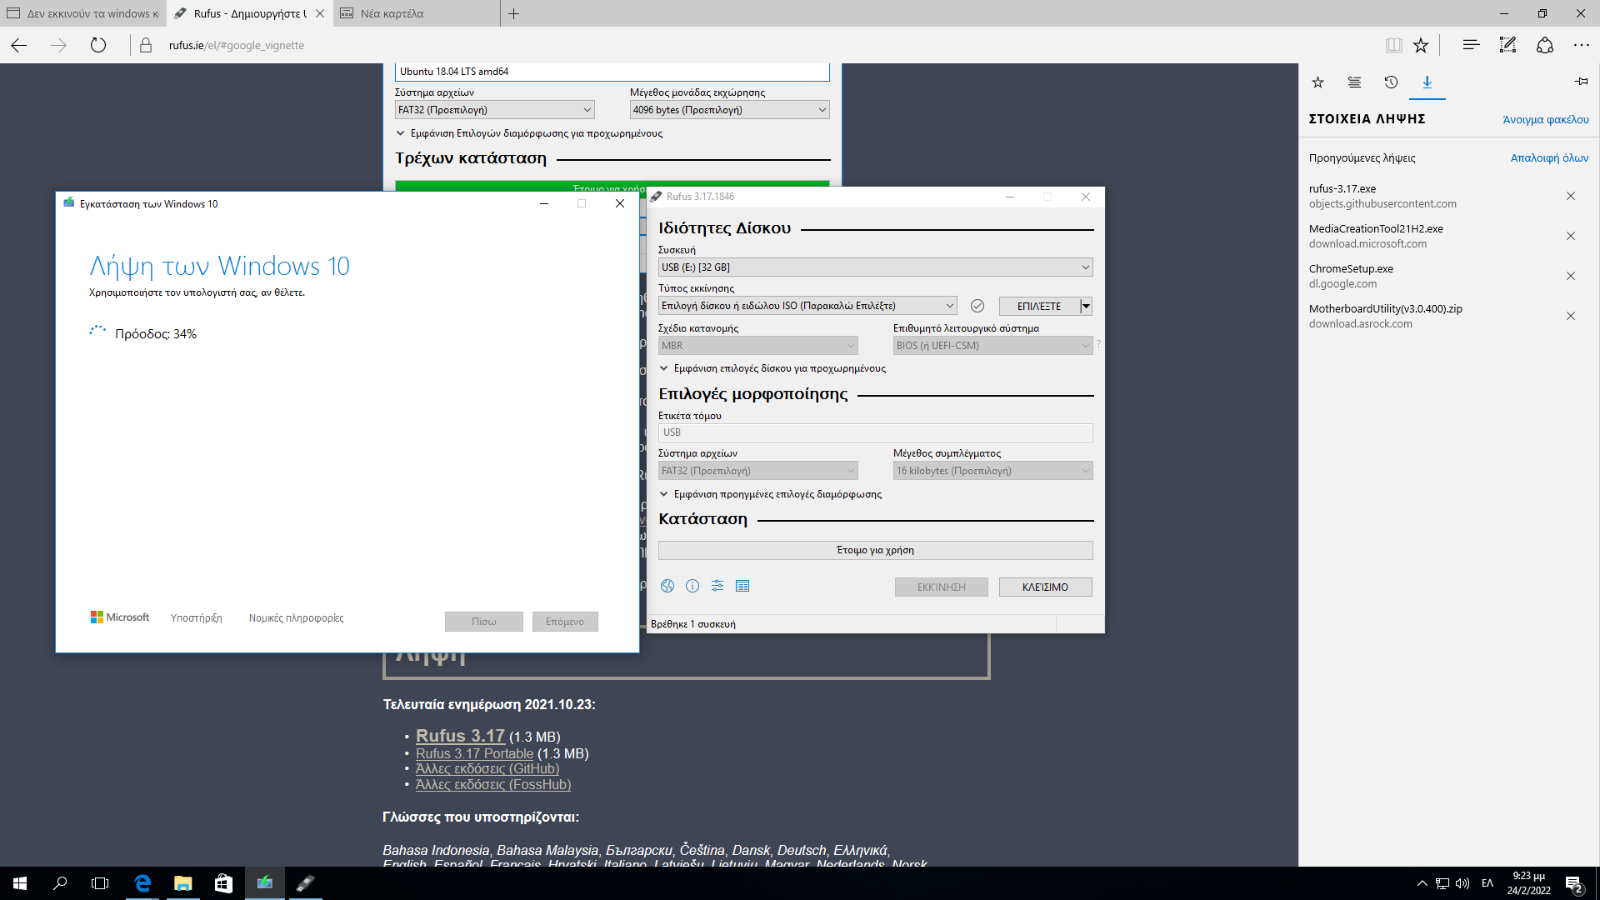The width and height of the screenshot is (1600, 900).
Task: Open Edge Downloads tab in hub
Action: (1427, 82)
